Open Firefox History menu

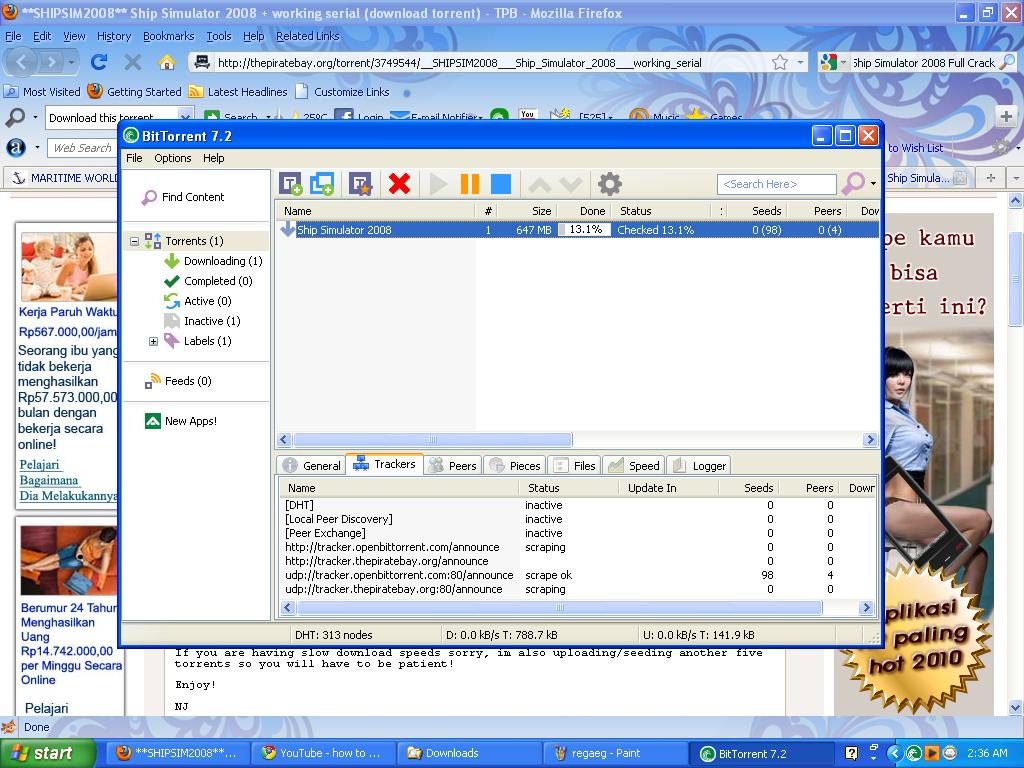(114, 36)
